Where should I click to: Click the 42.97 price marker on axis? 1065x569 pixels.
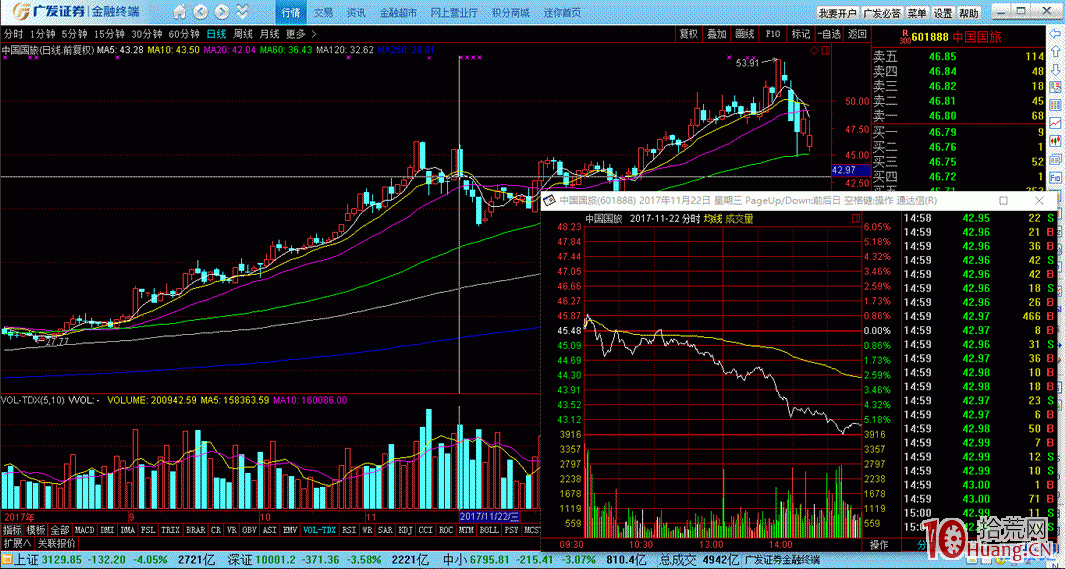coord(843,171)
